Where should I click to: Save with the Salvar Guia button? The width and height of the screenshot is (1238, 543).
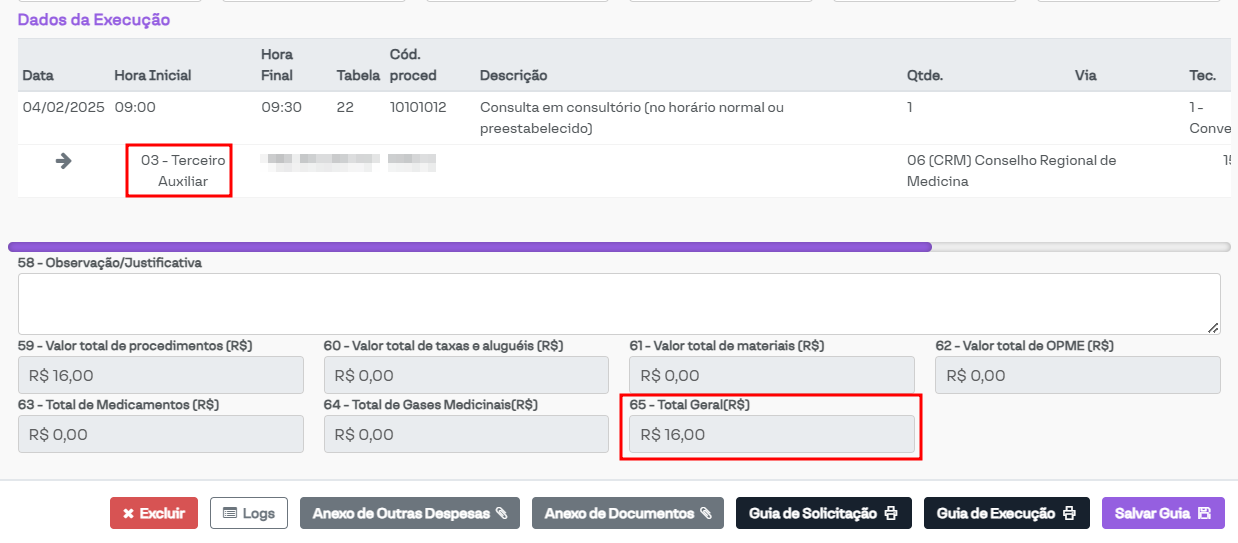[1163, 513]
